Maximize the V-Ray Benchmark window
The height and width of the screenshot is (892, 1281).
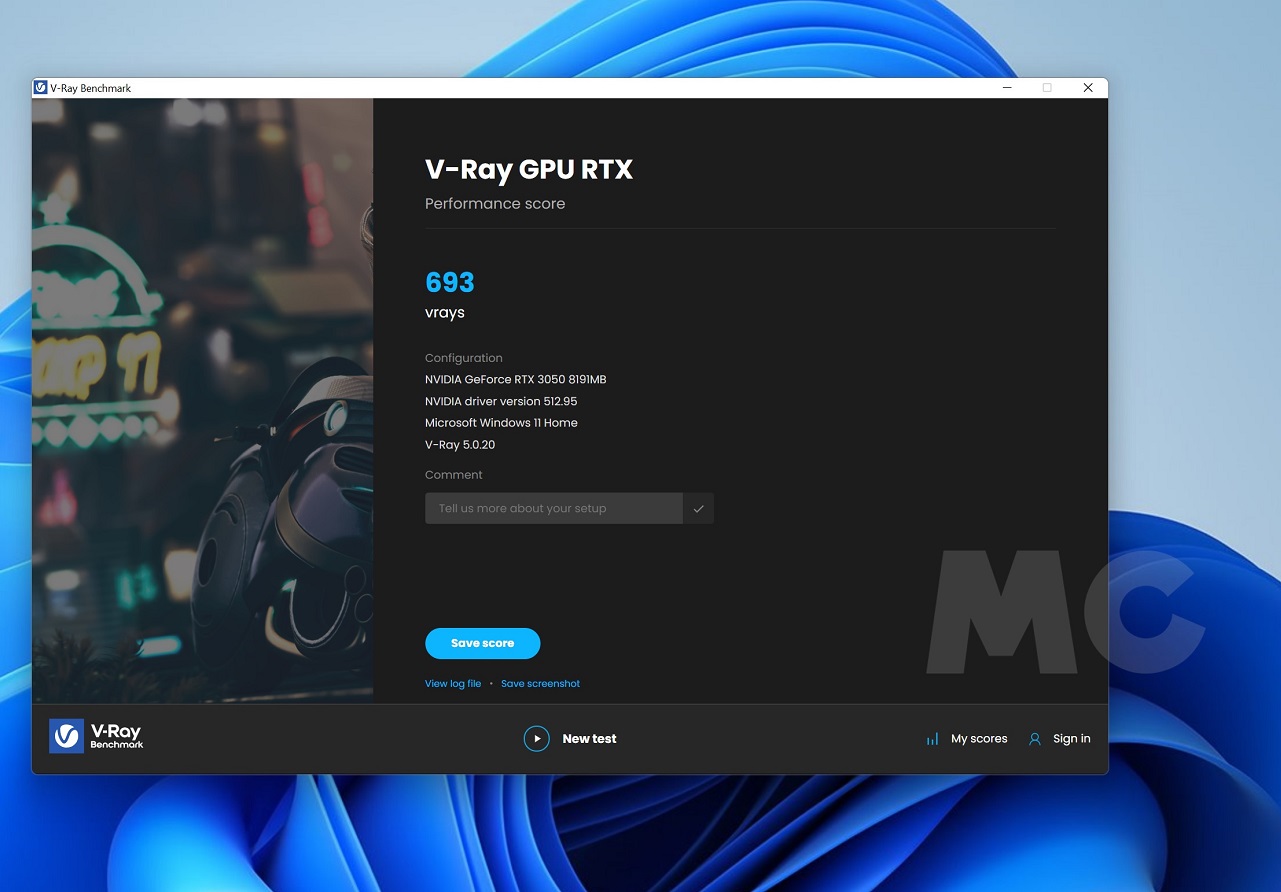(x=1047, y=88)
